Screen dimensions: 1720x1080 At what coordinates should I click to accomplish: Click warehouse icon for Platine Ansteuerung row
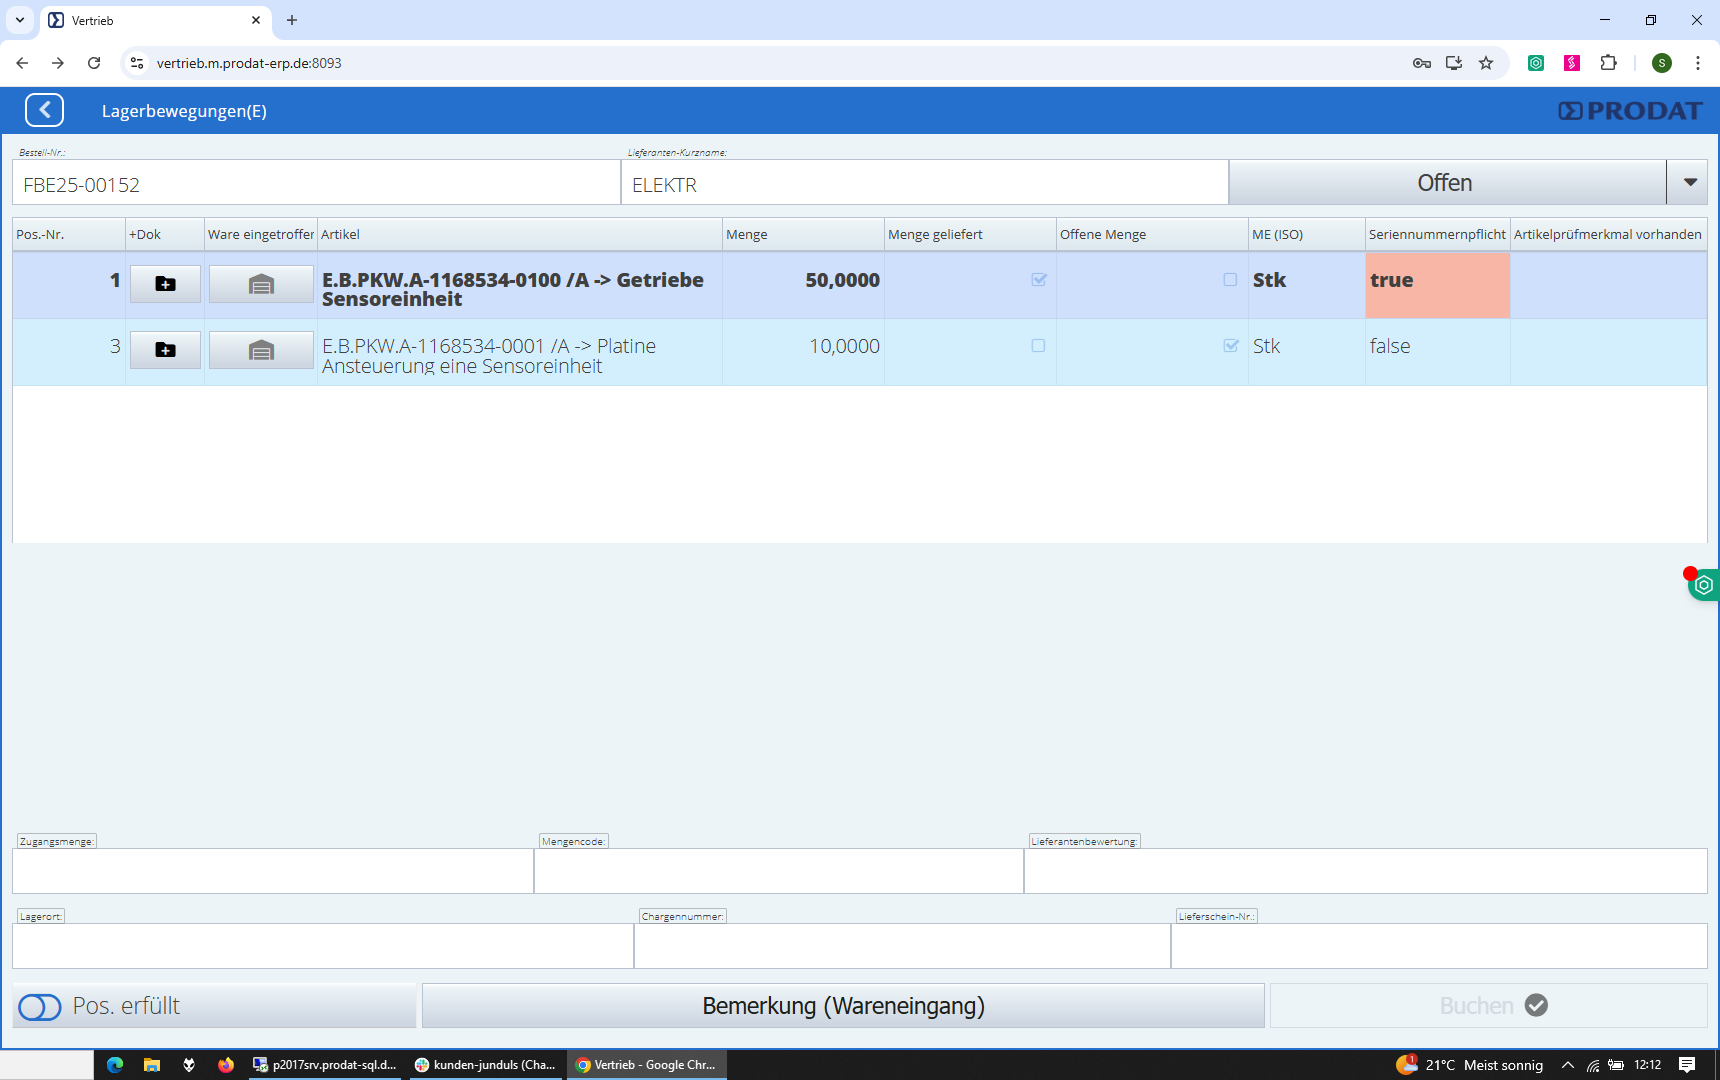[x=261, y=350]
